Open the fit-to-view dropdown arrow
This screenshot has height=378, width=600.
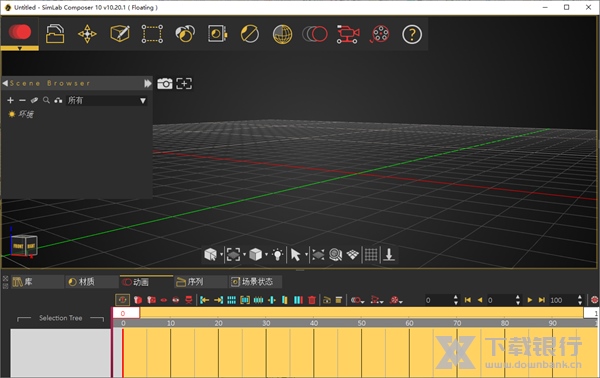244,254
